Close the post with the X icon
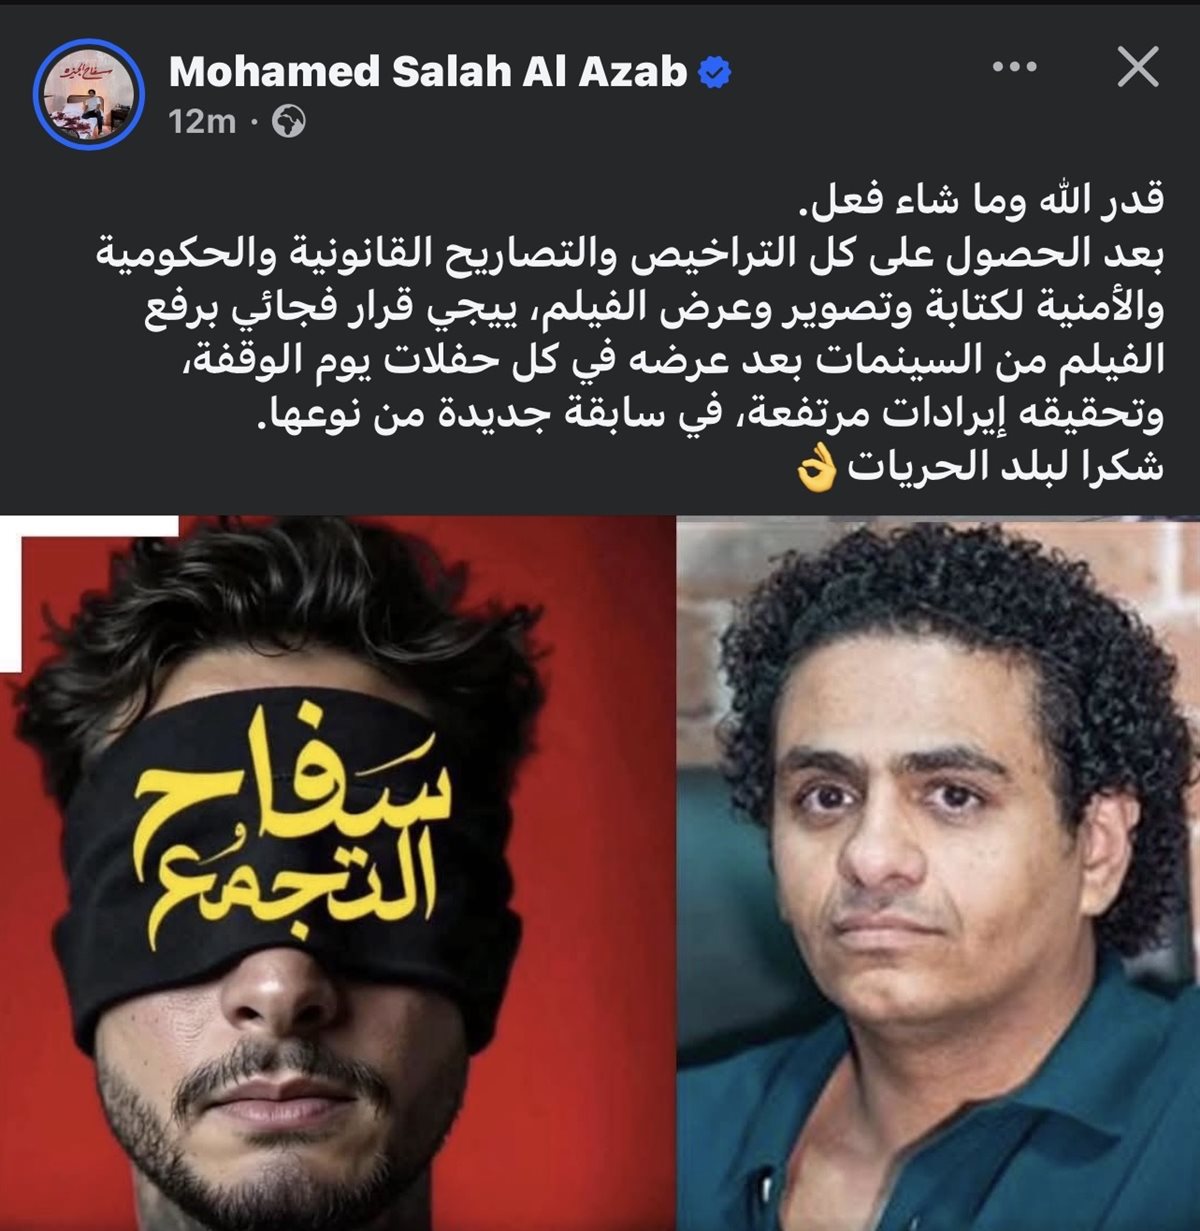This screenshot has width=1200, height=1231. [1137, 68]
